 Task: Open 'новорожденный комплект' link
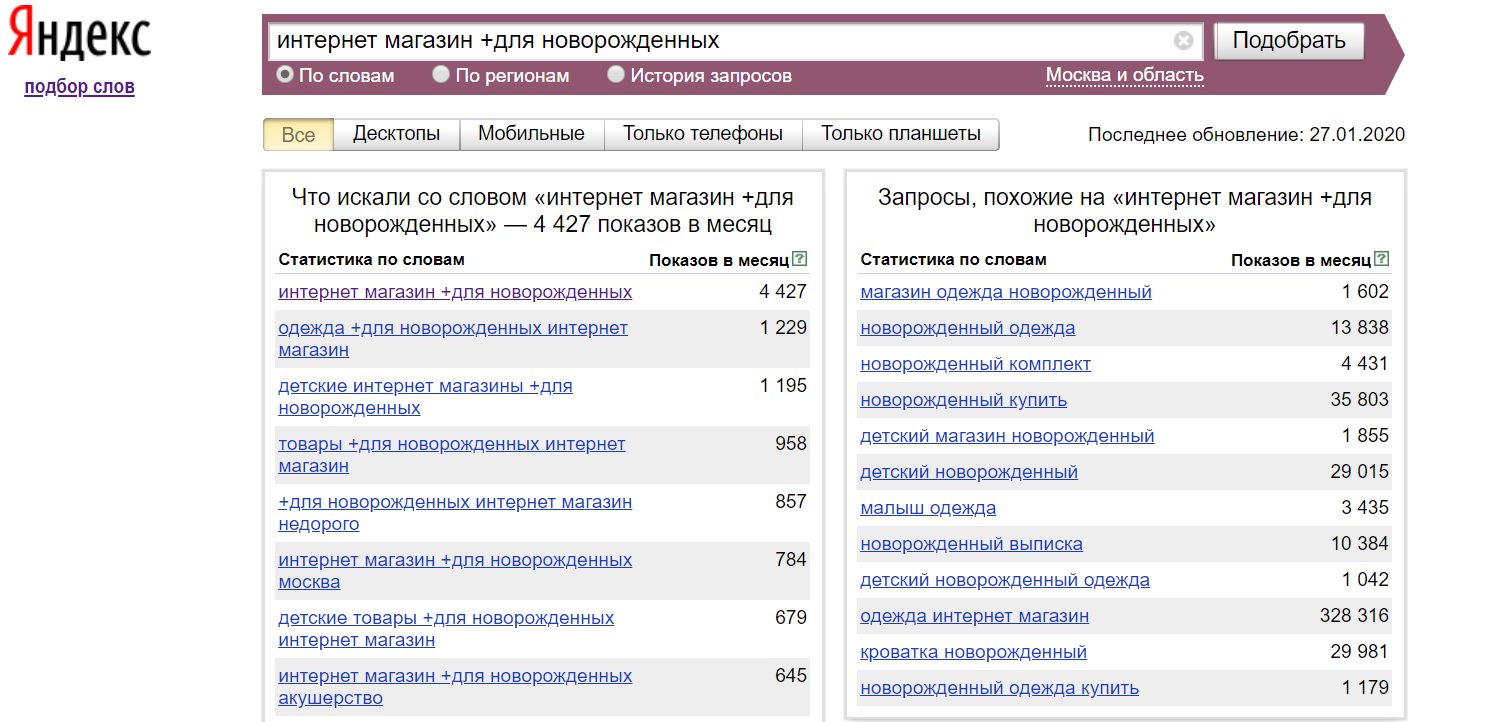click(975, 364)
